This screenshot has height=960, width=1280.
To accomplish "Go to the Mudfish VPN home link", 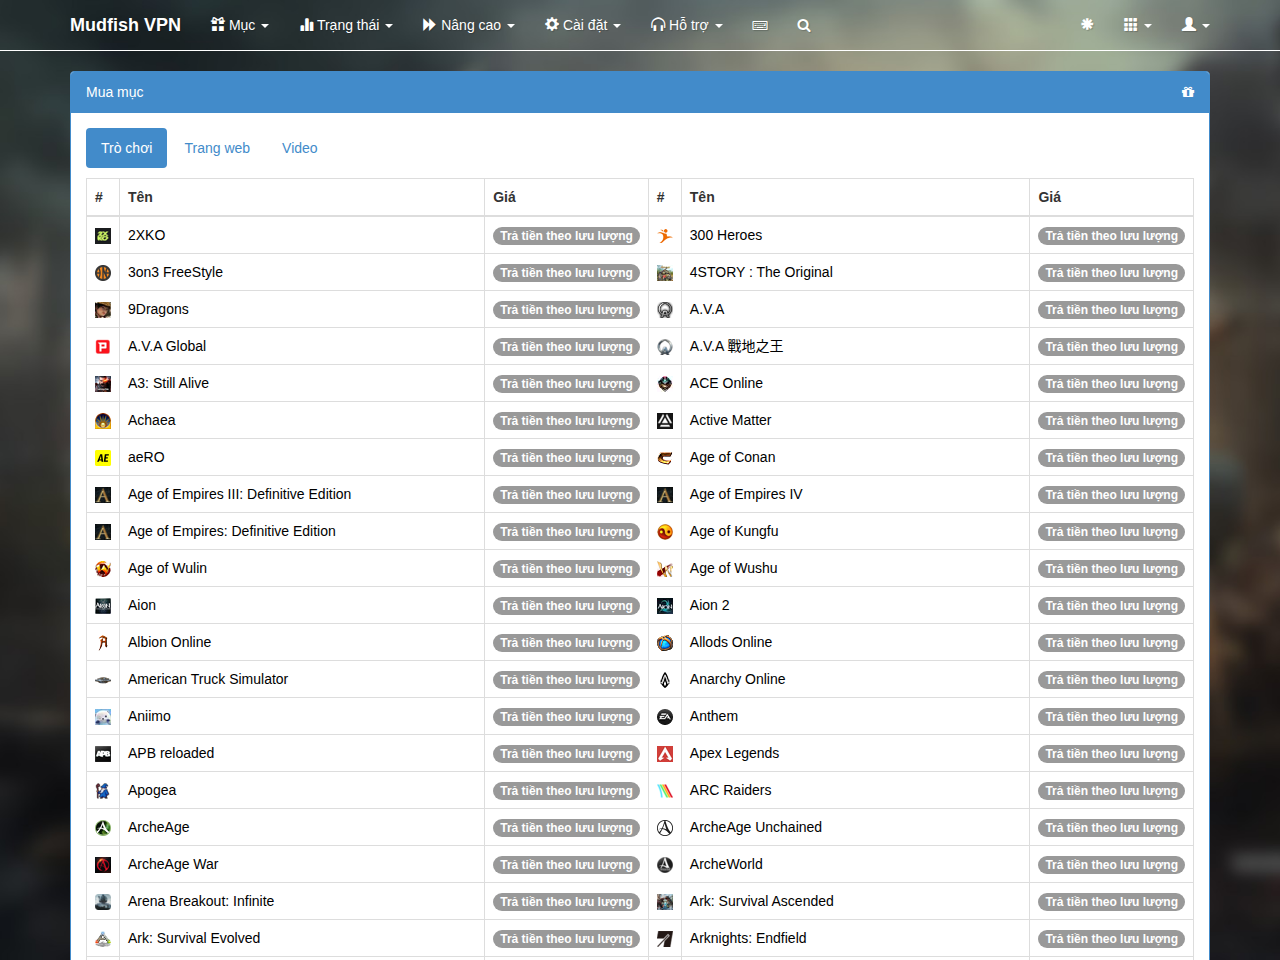I will pyautogui.click(x=125, y=25).
